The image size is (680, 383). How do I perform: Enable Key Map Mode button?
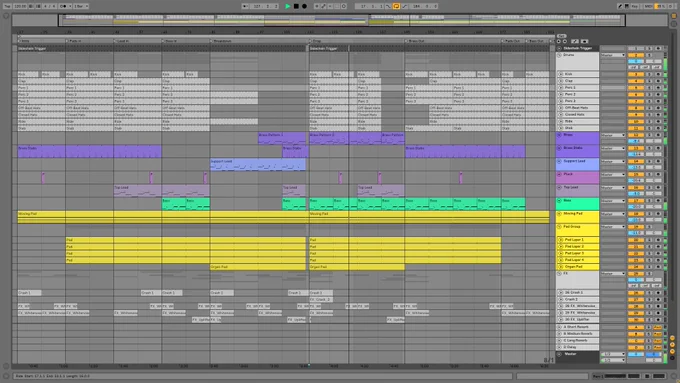click(x=635, y=7)
